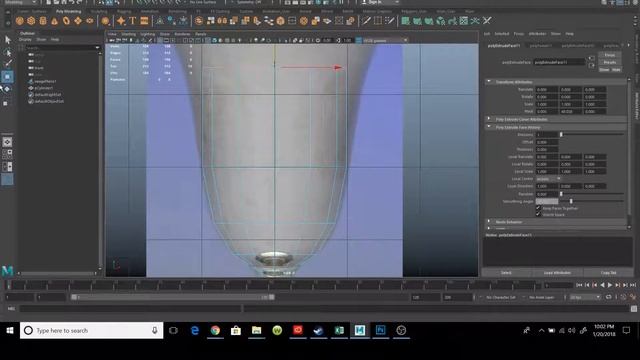
Task: Open Excel from the taskbar
Action: [x=339, y=330]
